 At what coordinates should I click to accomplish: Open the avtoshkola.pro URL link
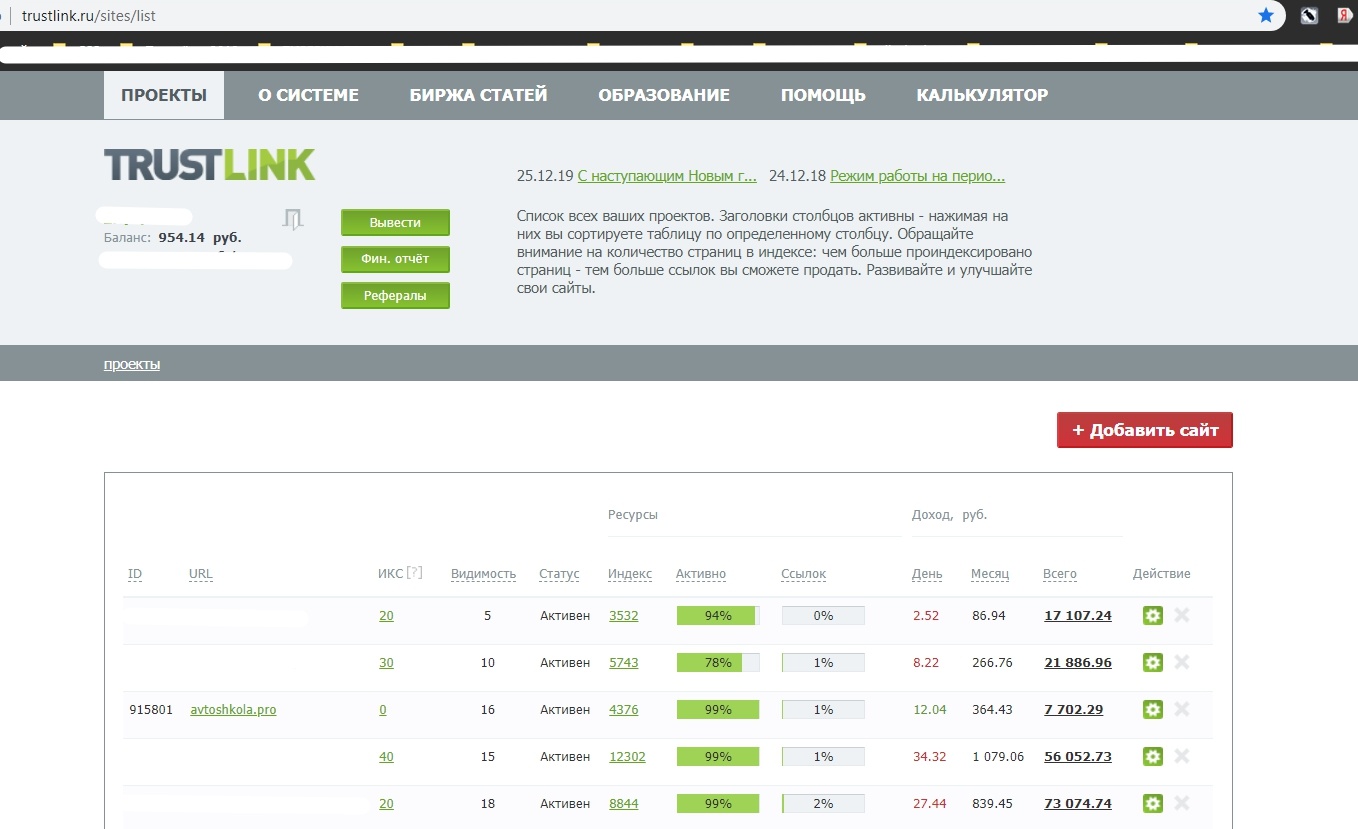pos(233,710)
